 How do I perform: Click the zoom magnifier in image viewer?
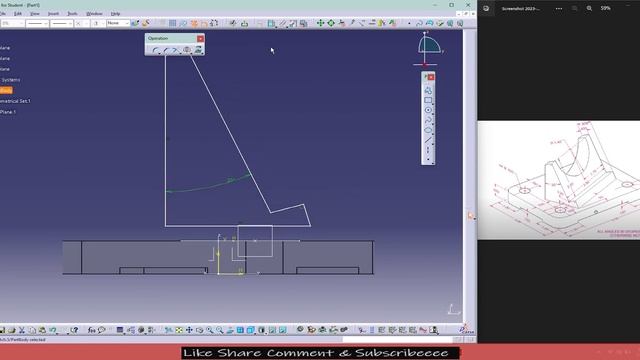click(589, 8)
